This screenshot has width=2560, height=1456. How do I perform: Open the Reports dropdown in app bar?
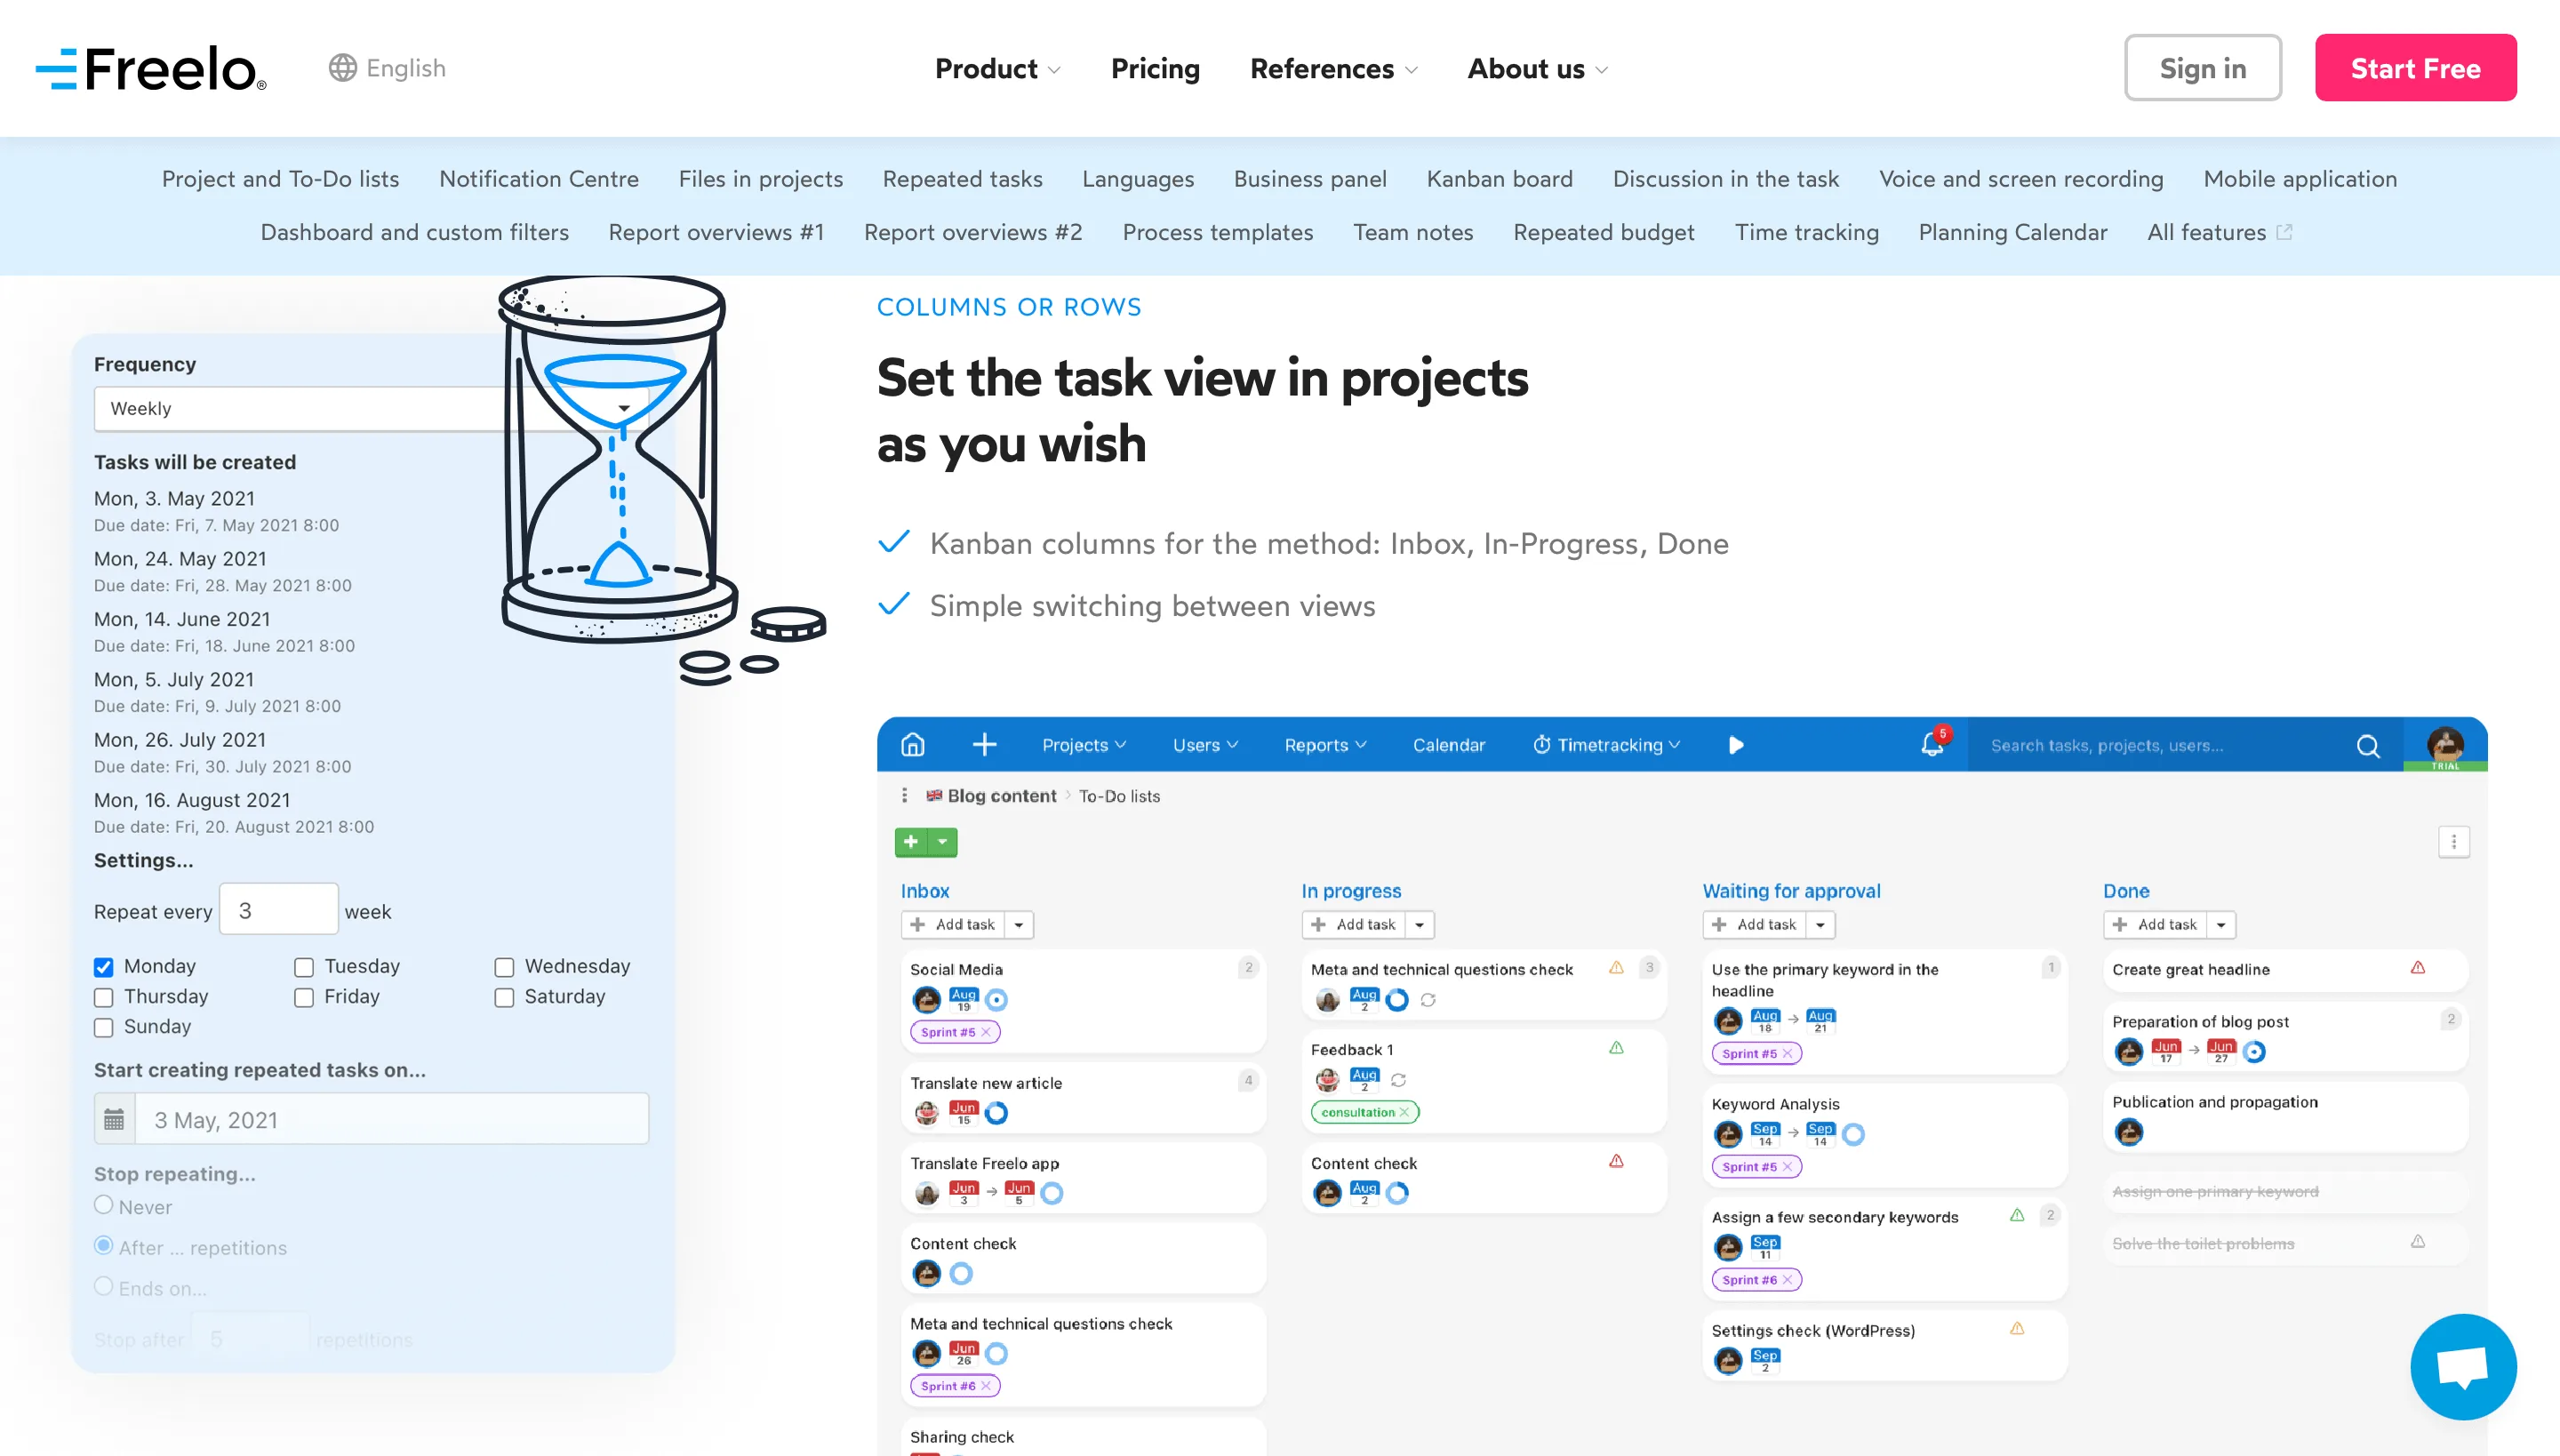coord(1325,745)
